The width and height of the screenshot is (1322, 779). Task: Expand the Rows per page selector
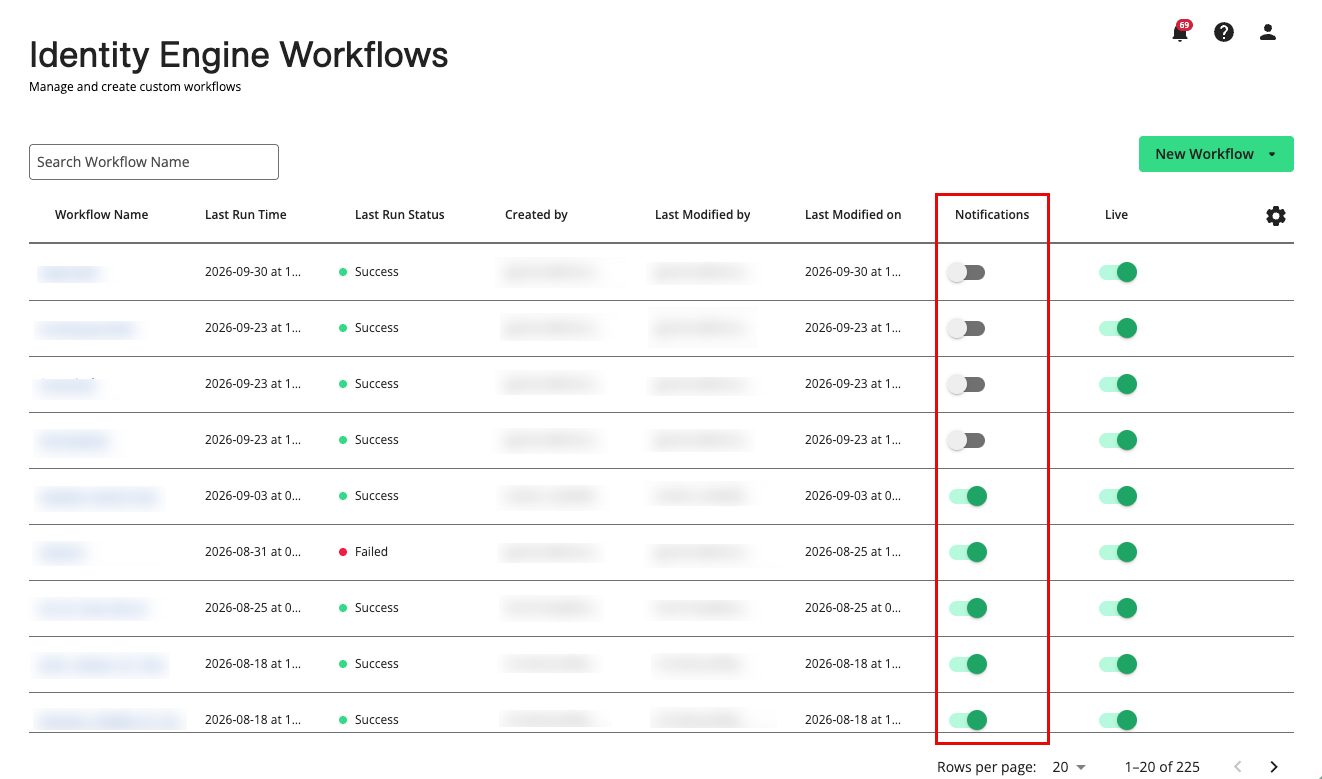click(1069, 767)
